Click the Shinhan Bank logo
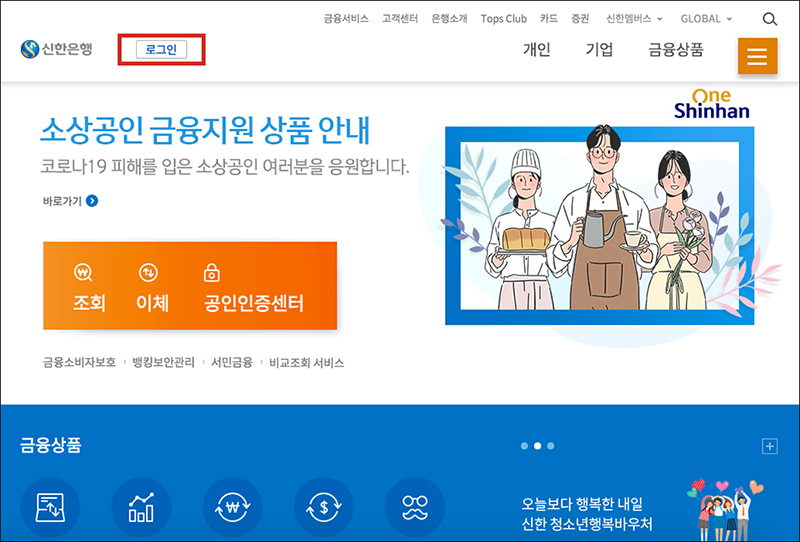Image resolution: width=800 pixels, height=542 pixels. [x=56, y=49]
